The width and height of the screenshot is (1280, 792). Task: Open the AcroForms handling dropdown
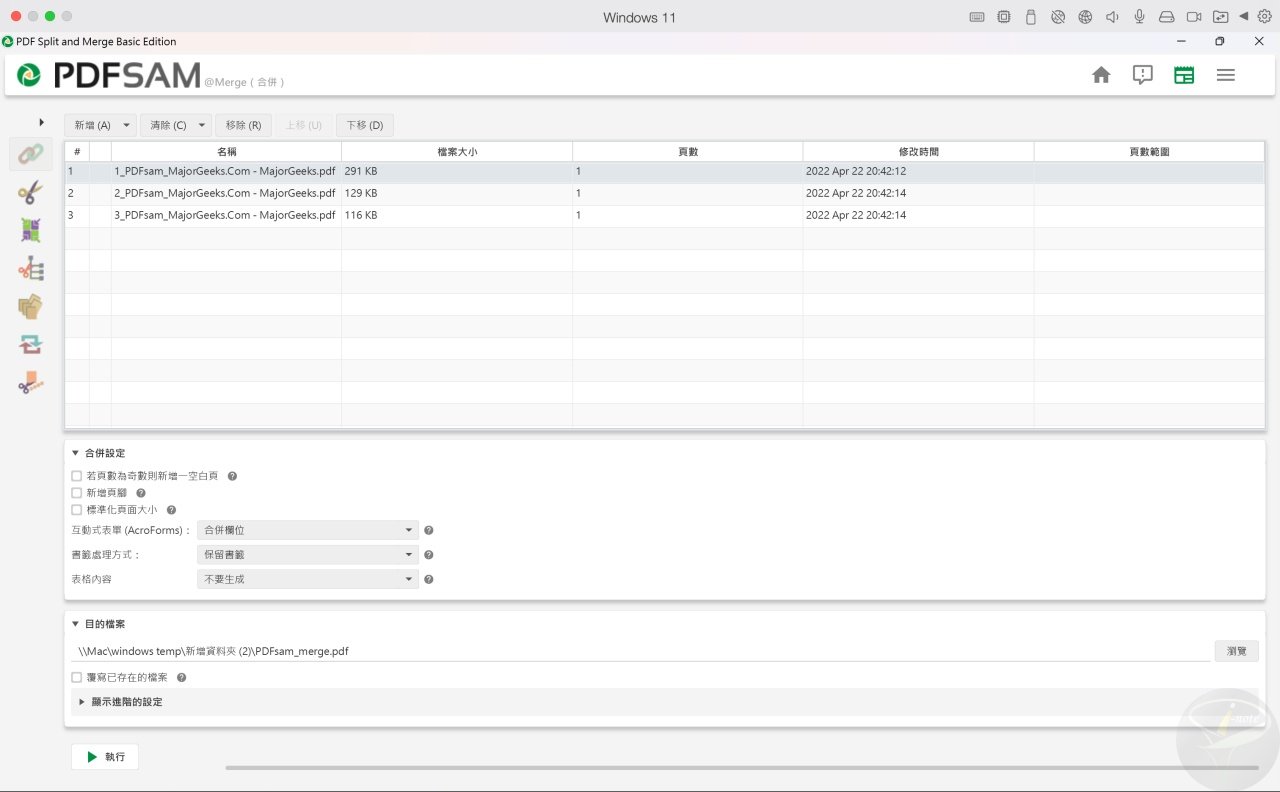point(307,530)
